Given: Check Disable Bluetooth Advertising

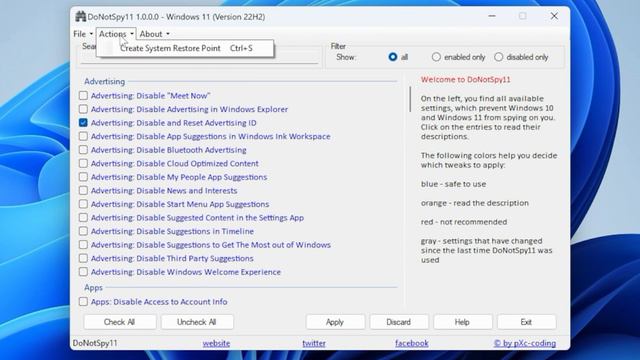Looking at the screenshot, I should click(83, 150).
